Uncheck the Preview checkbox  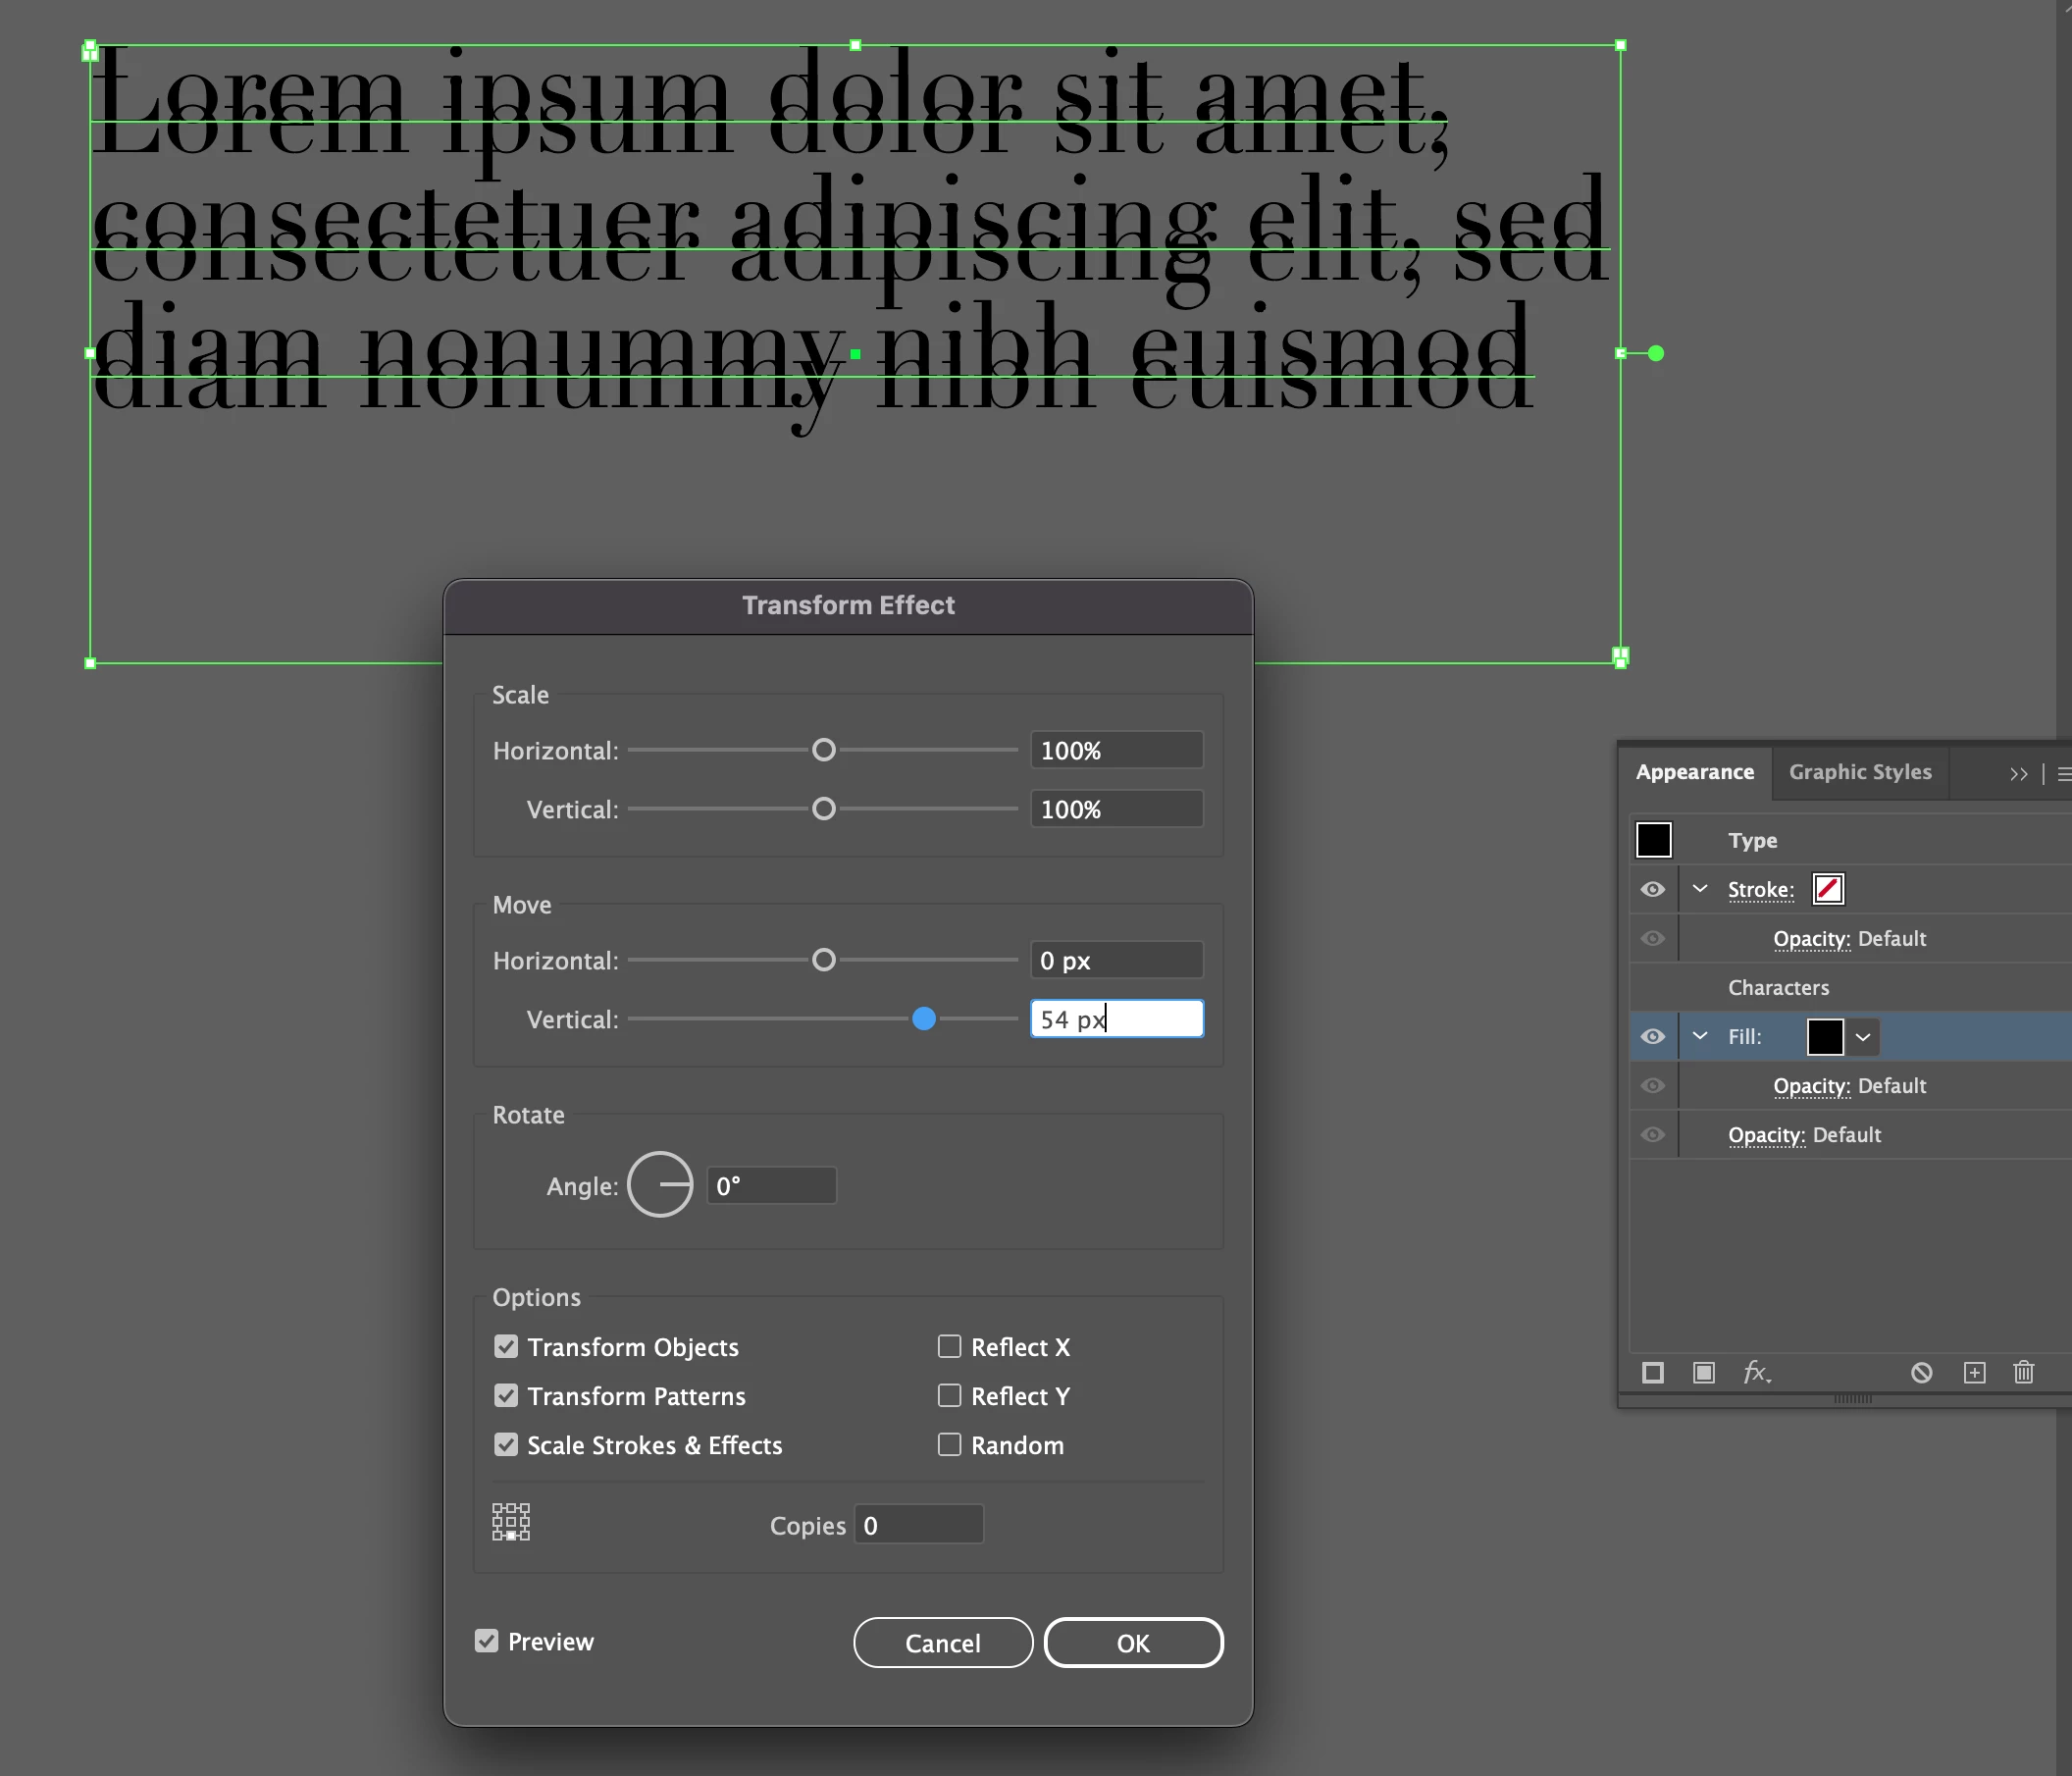coord(487,1641)
